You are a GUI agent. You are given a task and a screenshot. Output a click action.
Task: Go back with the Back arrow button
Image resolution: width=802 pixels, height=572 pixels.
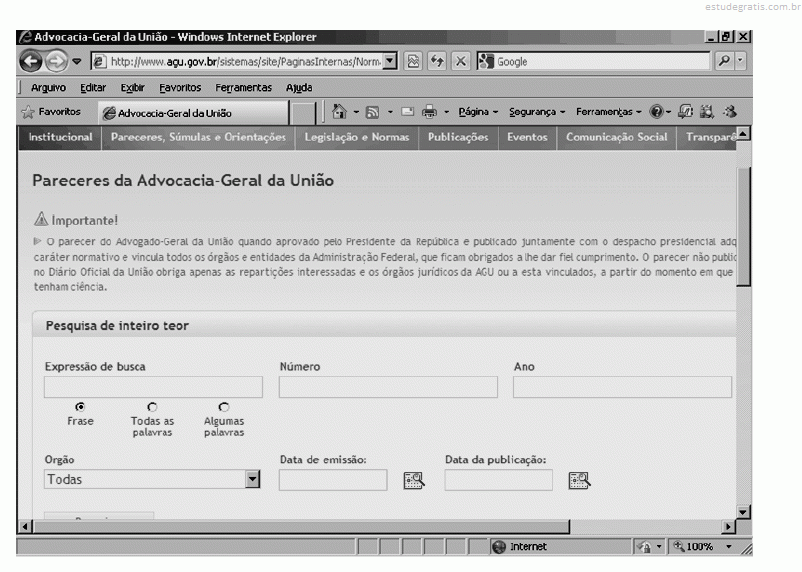31,61
